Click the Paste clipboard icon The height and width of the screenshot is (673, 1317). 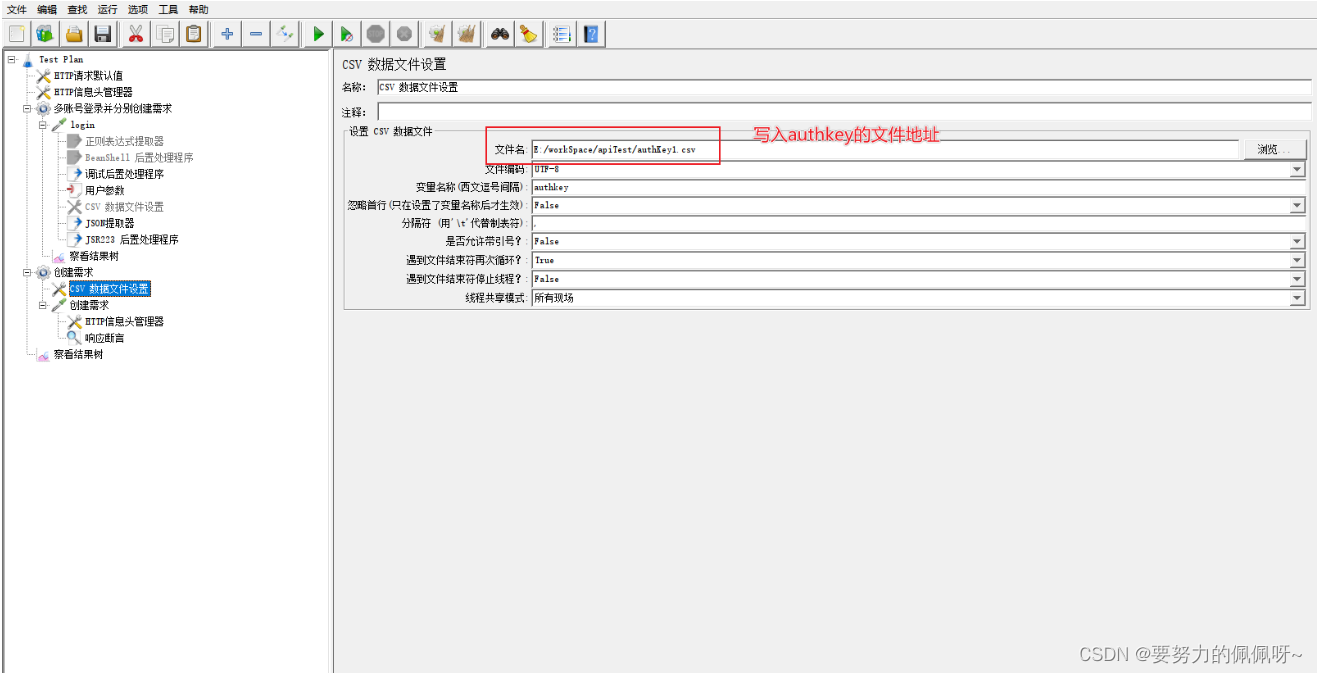pos(194,34)
